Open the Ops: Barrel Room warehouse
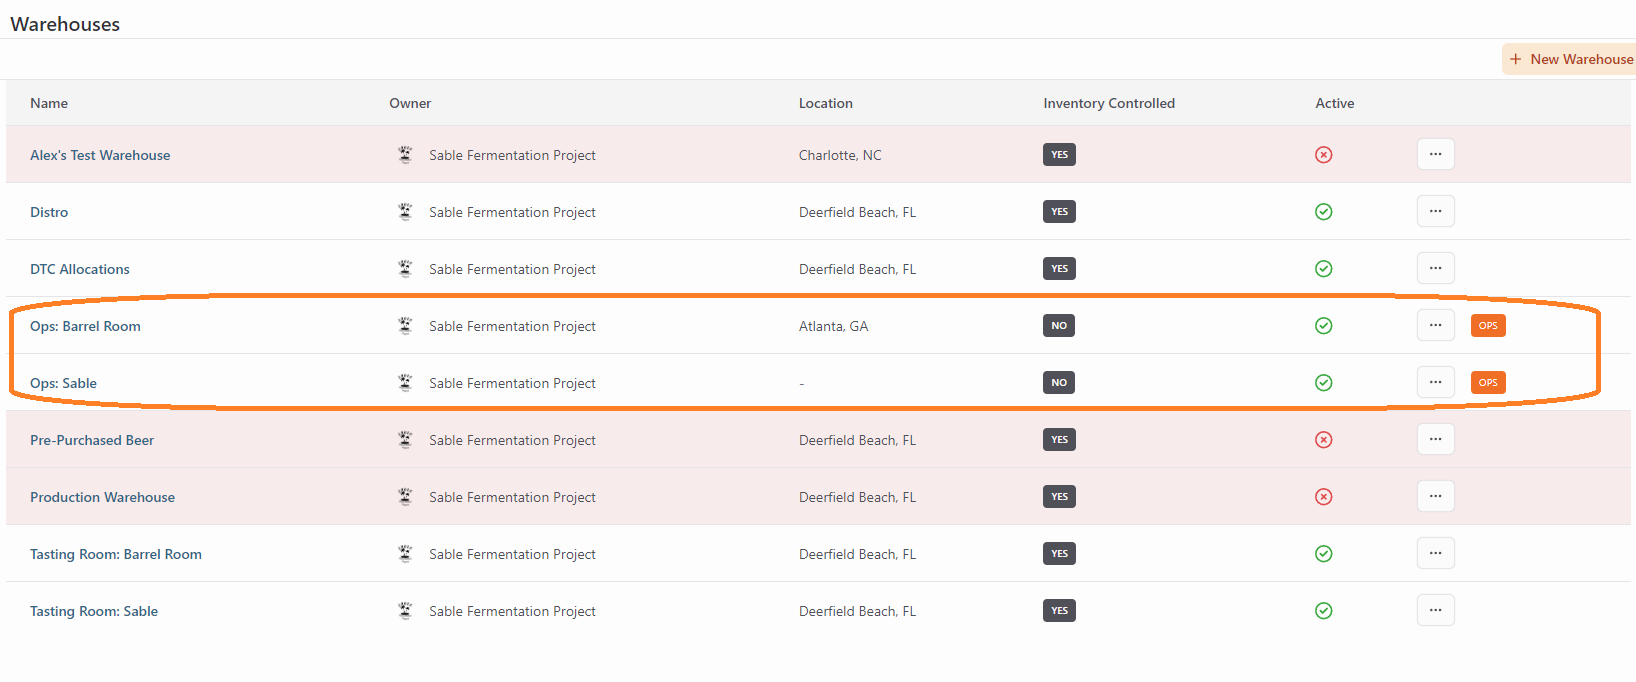Screen dimensions: 1636x682 (85, 326)
